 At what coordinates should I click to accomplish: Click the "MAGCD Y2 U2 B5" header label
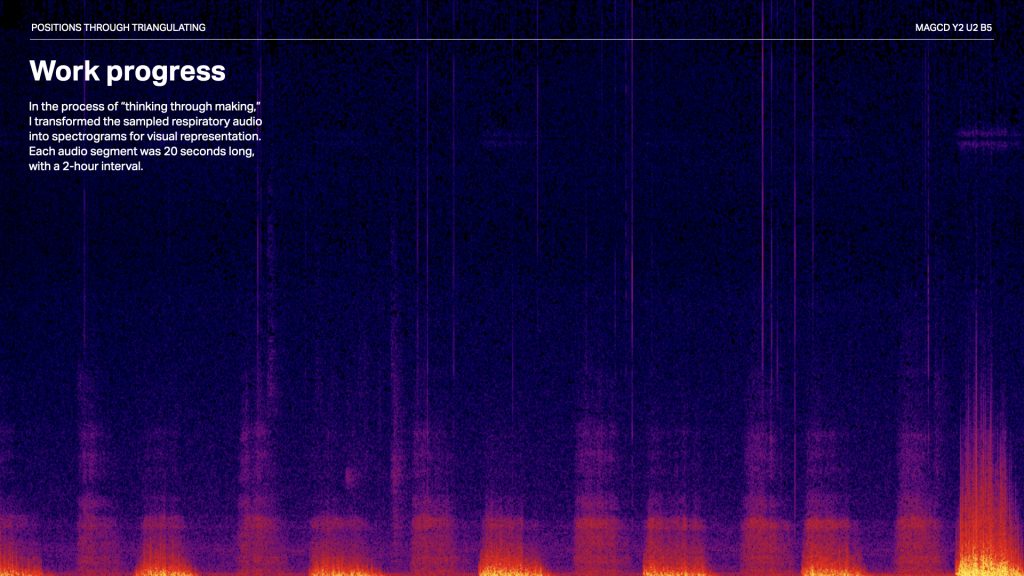953,28
